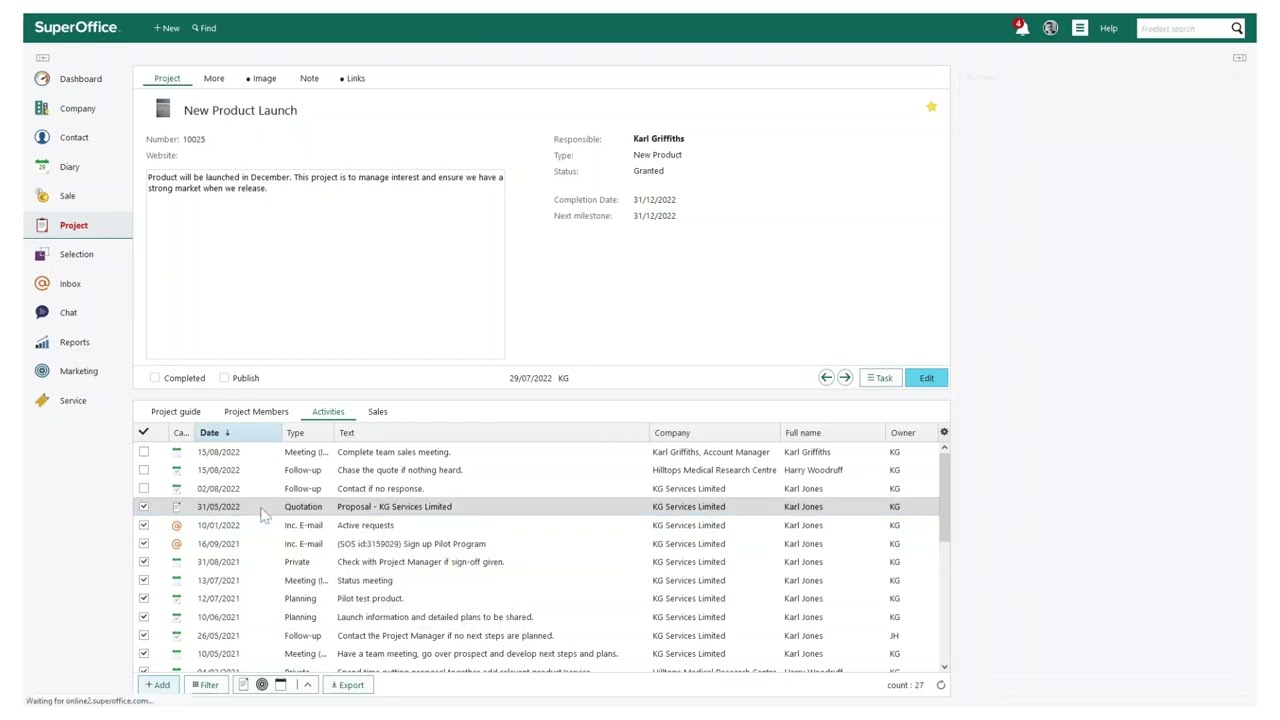The height and width of the screenshot is (720, 1280).
Task: Open the Help link
Action: click(1108, 28)
